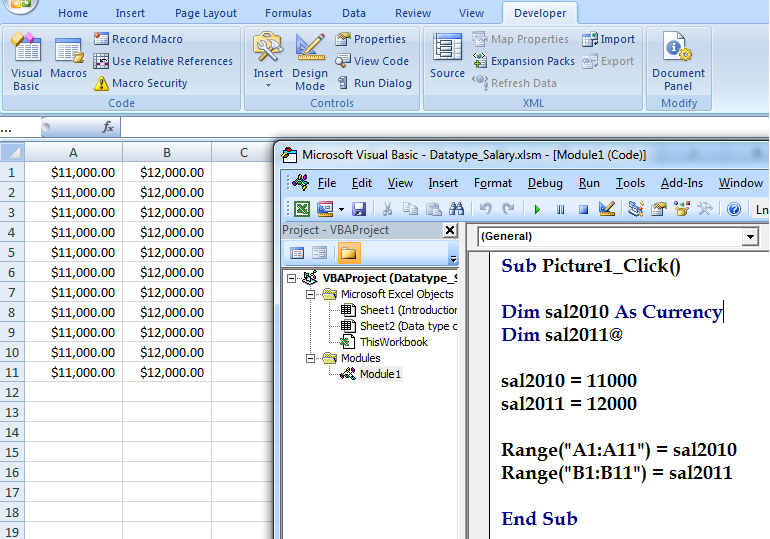Open the Insert UserForm dropdown arrow
Screen dimensions: 770x539
(x=341, y=210)
